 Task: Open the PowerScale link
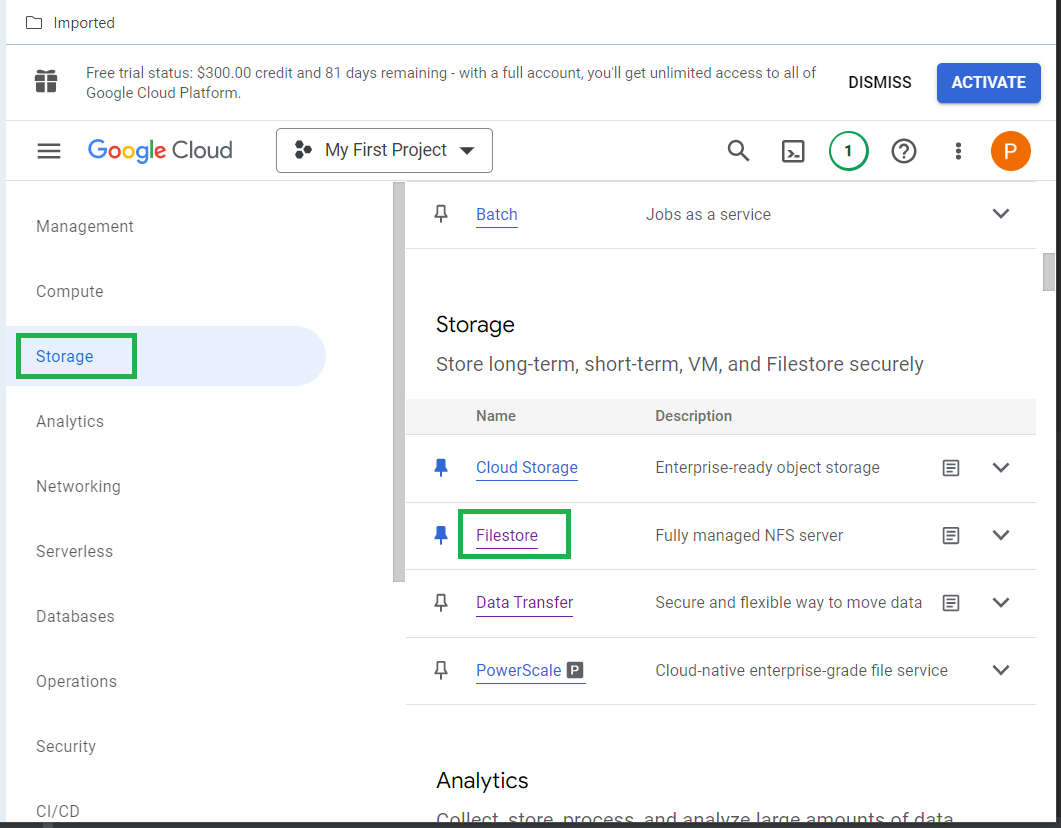(x=518, y=670)
